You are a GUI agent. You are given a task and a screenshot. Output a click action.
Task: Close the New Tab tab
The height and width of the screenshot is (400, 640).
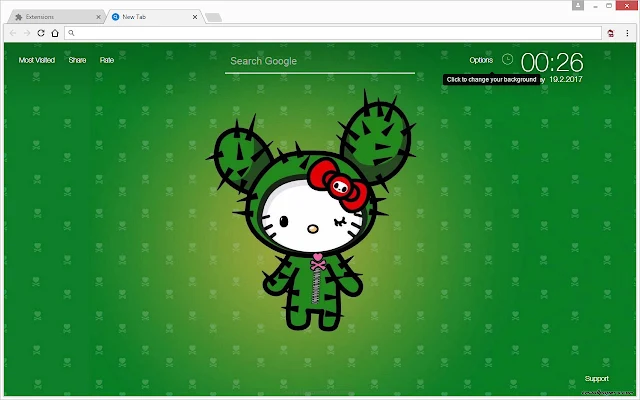pos(195,17)
